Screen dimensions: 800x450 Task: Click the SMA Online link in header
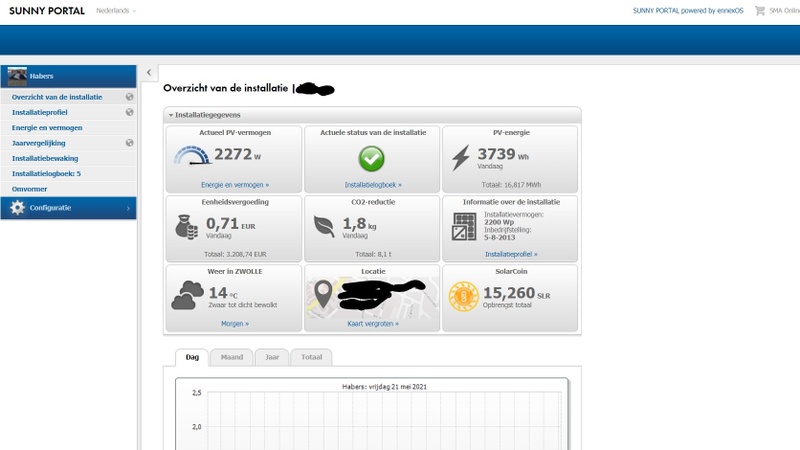[x=784, y=11]
